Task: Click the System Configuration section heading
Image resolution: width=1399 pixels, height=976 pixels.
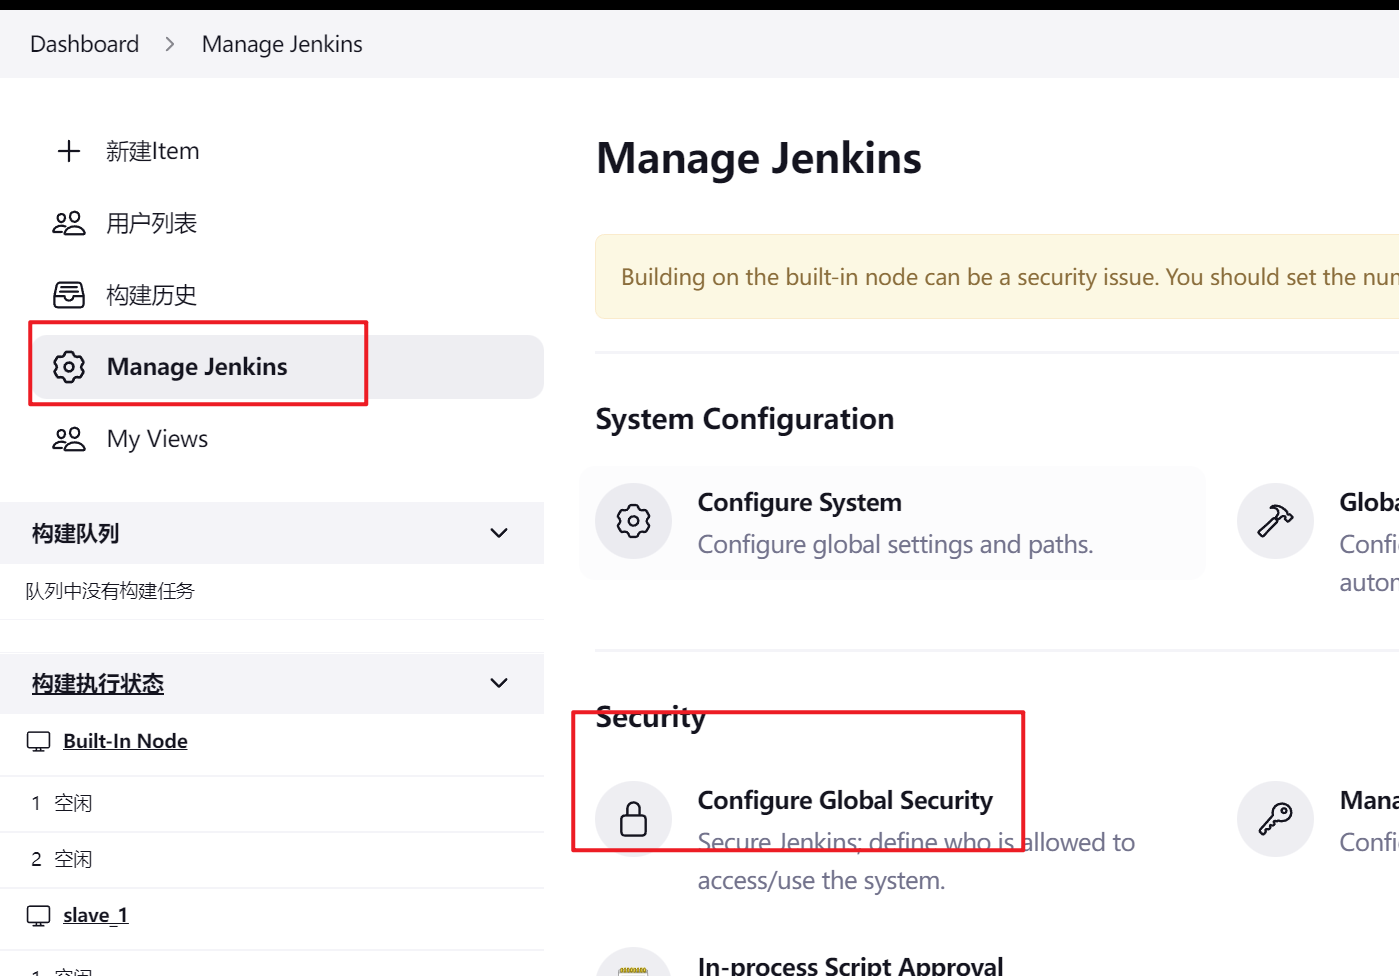Action: (x=745, y=419)
